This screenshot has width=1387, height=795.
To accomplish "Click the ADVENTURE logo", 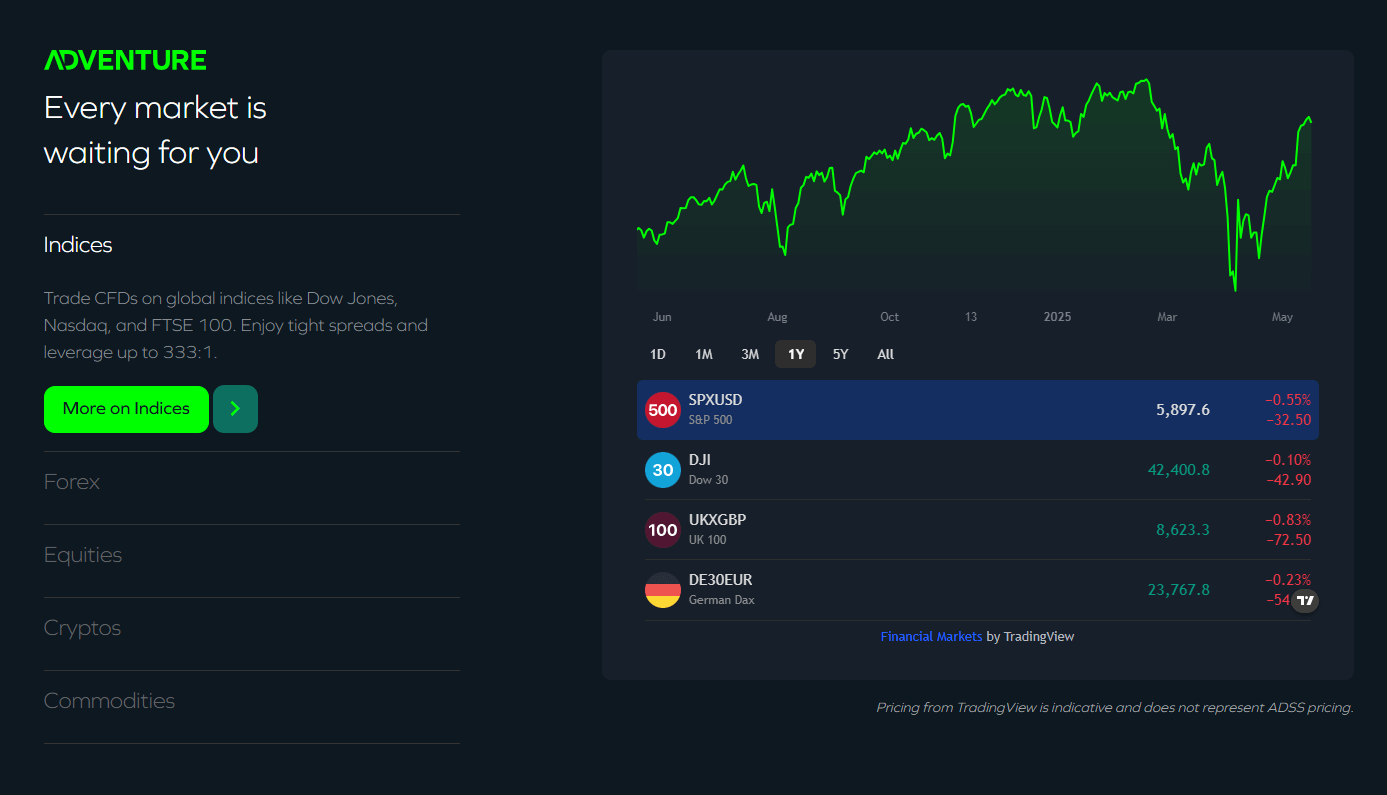I will (125, 60).
